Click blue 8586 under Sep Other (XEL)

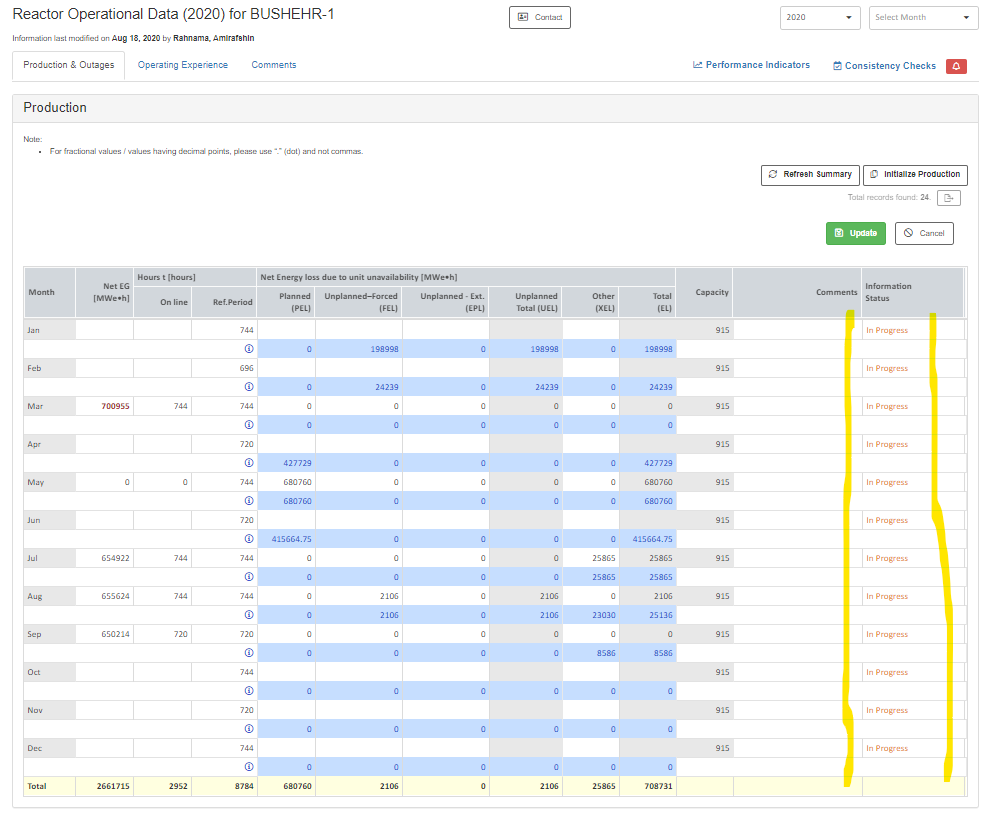pyautogui.click(x=606, y=653)
